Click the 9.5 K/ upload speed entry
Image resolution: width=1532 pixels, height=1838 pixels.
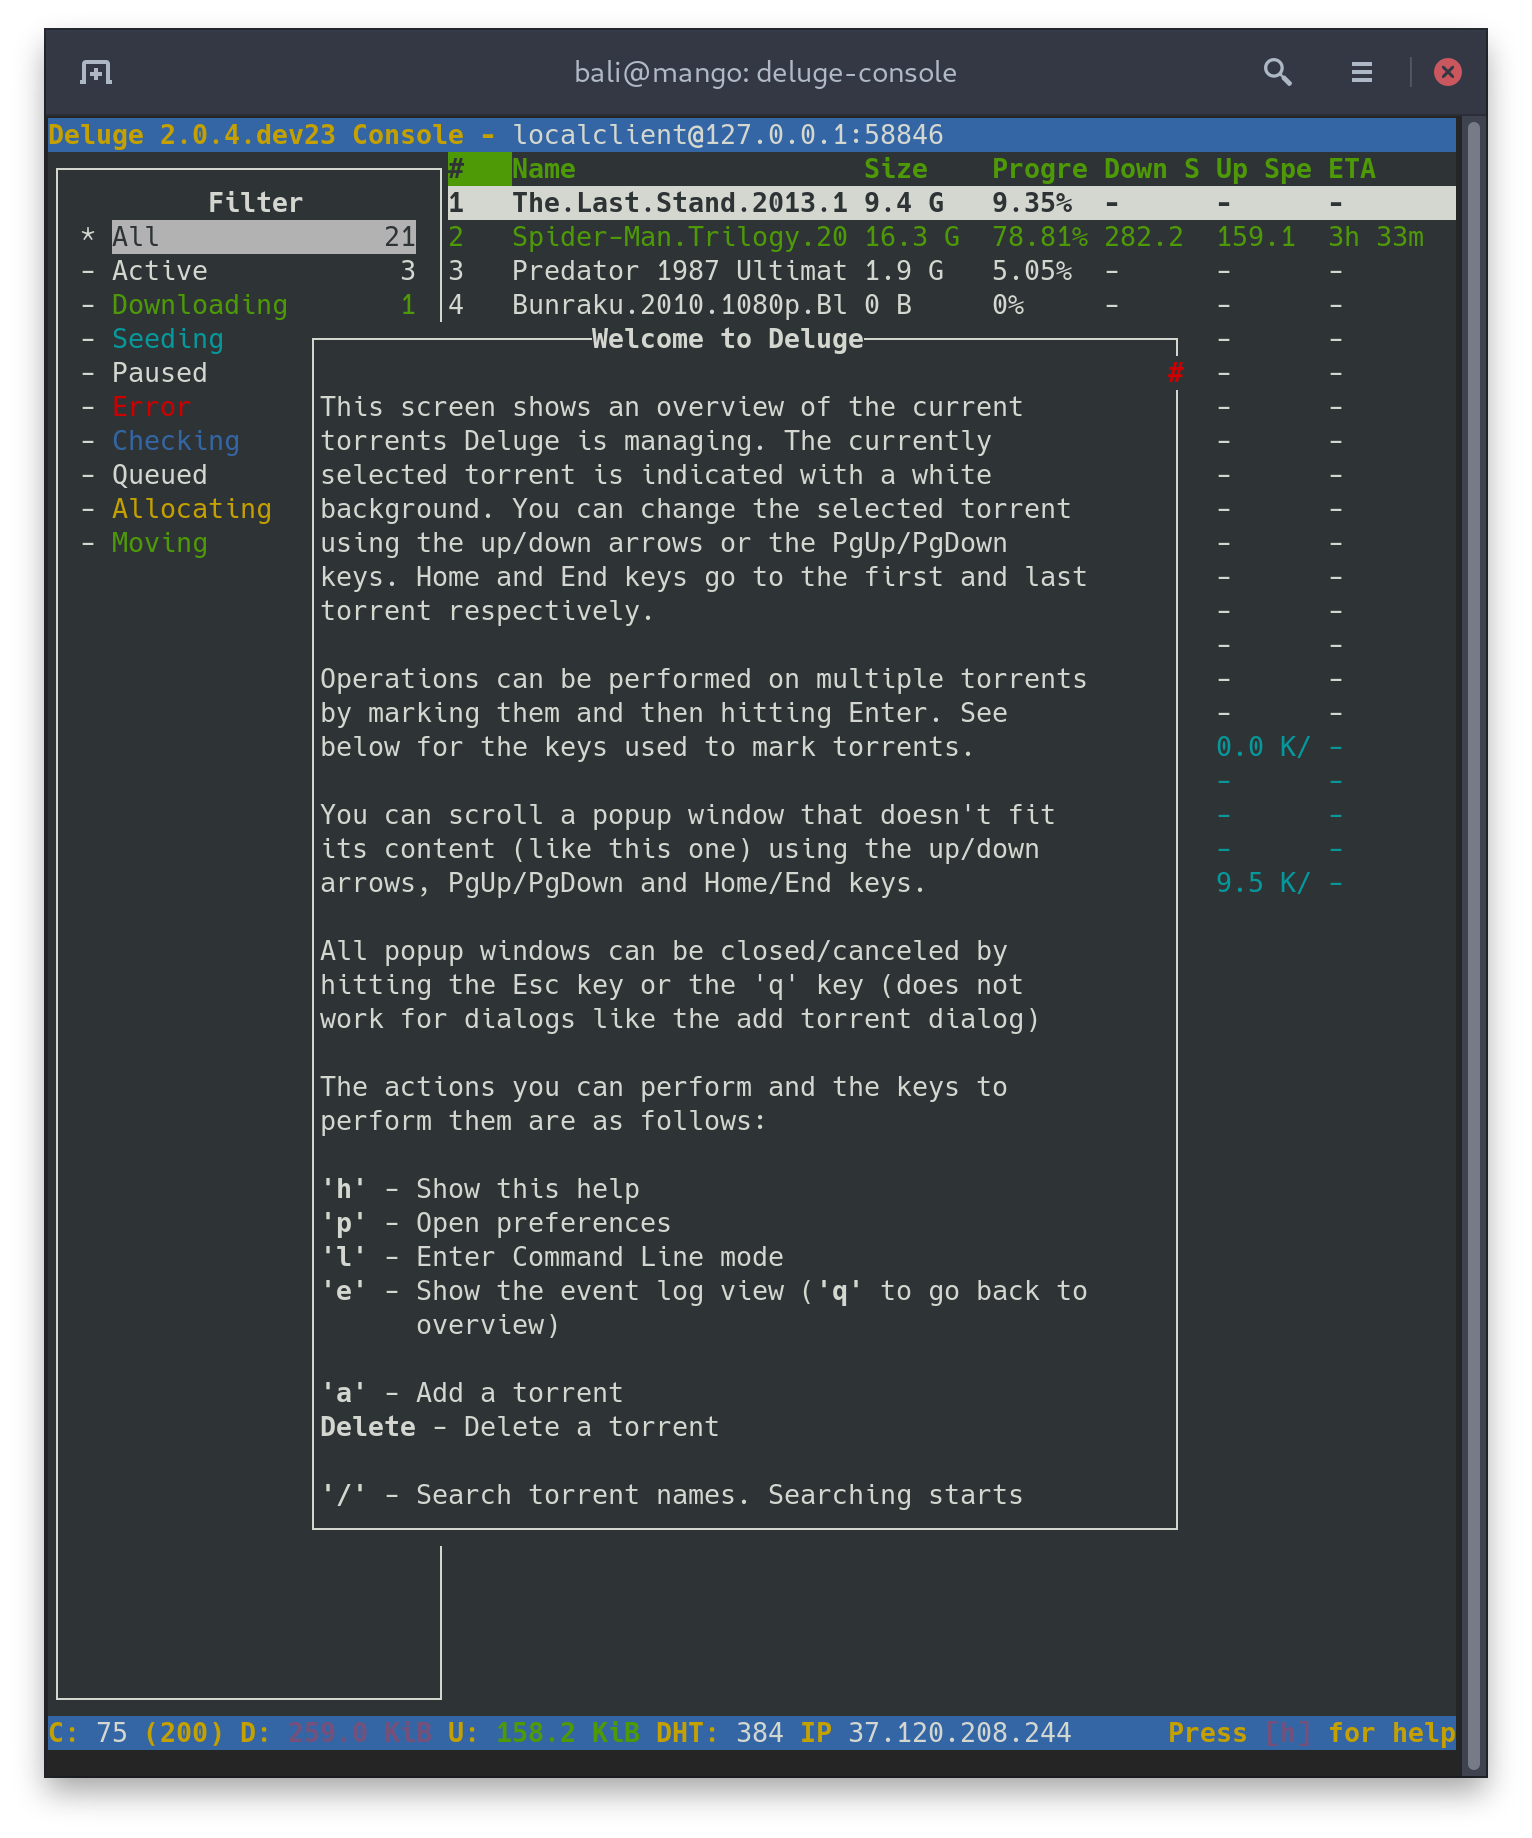pyautogui.click(x=1263, y=883)
